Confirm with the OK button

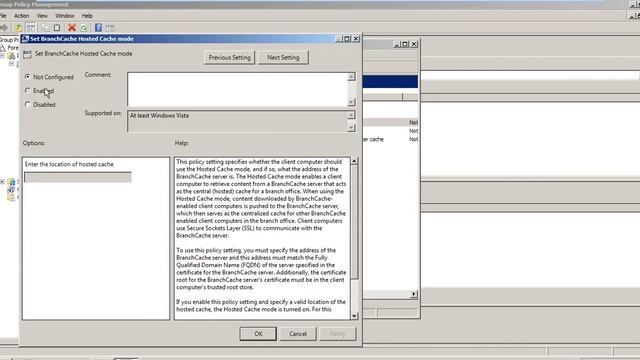(x=258, y=334)
